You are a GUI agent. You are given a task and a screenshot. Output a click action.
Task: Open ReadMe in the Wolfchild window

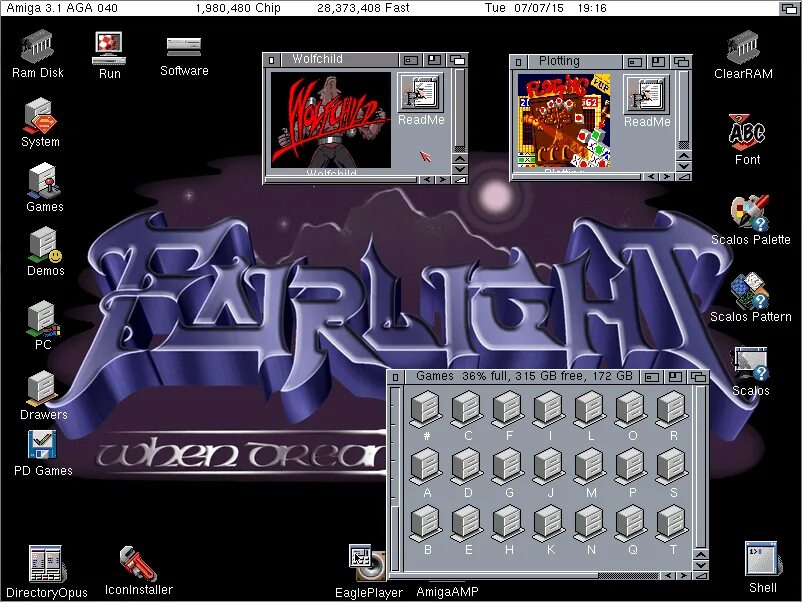click(x=420, y=100)
